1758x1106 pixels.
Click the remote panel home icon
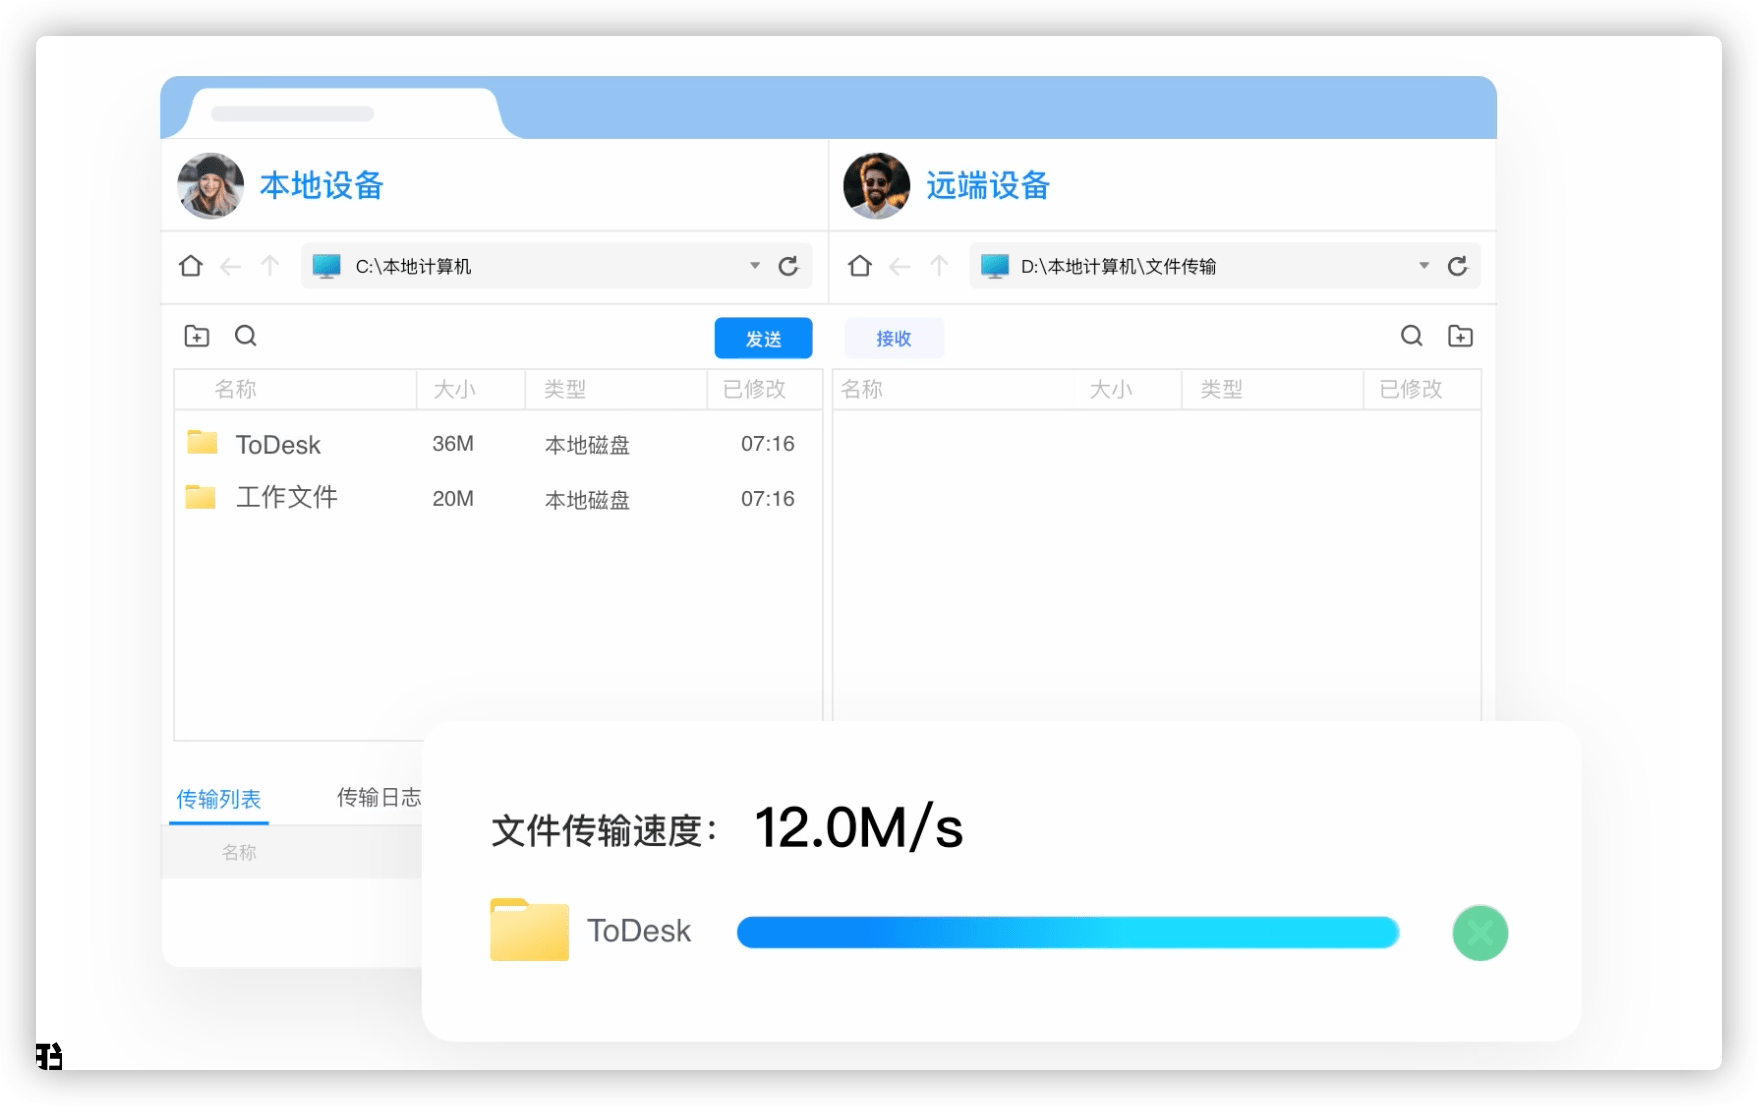pos(859,266)
